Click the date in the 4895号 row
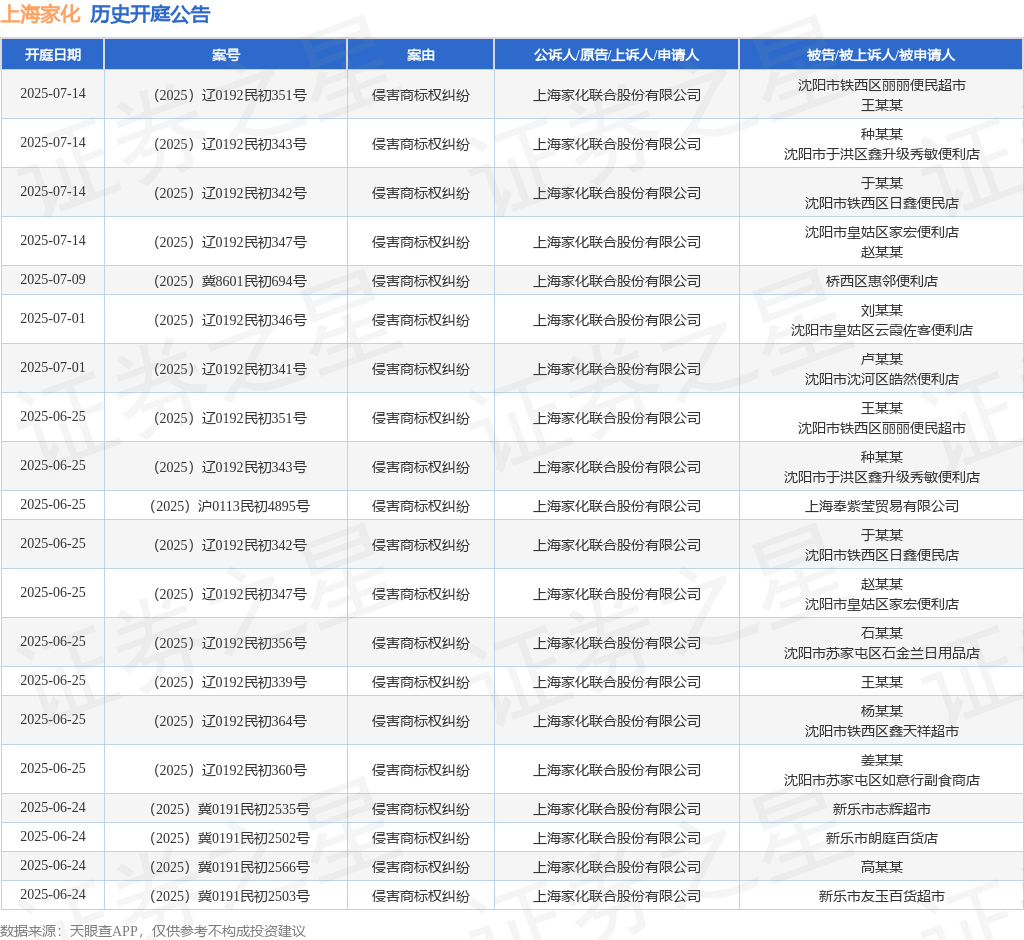This screenshot has width=1024, height=940. point(53,504)
